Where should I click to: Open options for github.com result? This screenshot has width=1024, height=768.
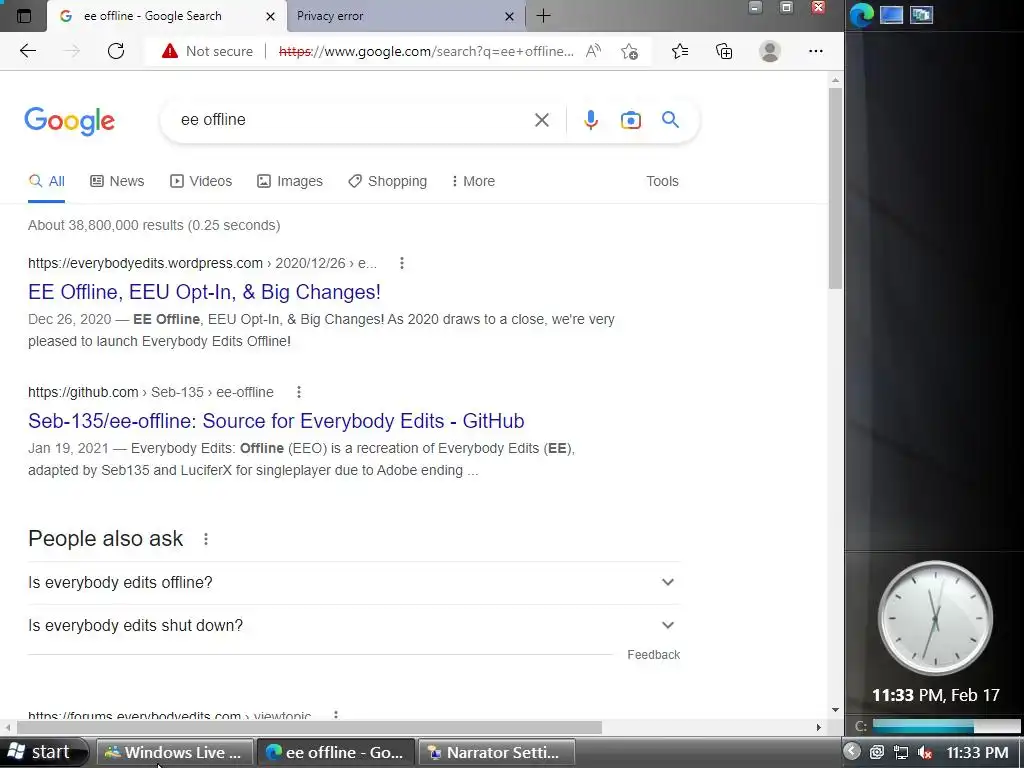pyautogui.click(x=298, y=392)
